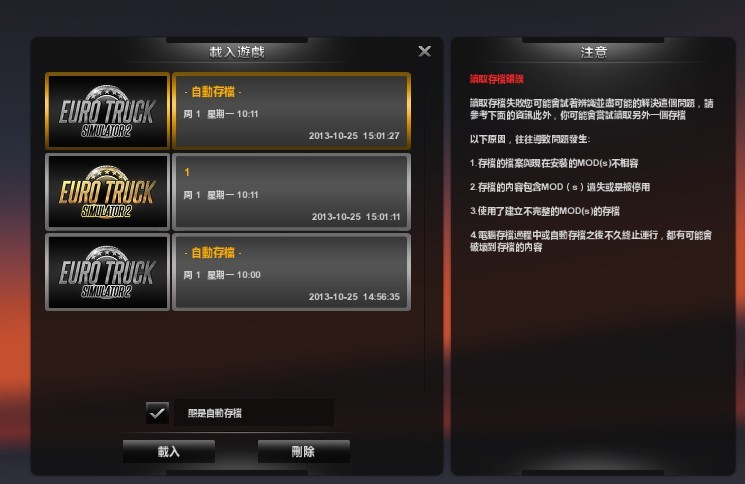Select the autosave dated 2013-10-25 14:56:35
Image resolution: width=745 pixels, height=484 pixels.
291,272
